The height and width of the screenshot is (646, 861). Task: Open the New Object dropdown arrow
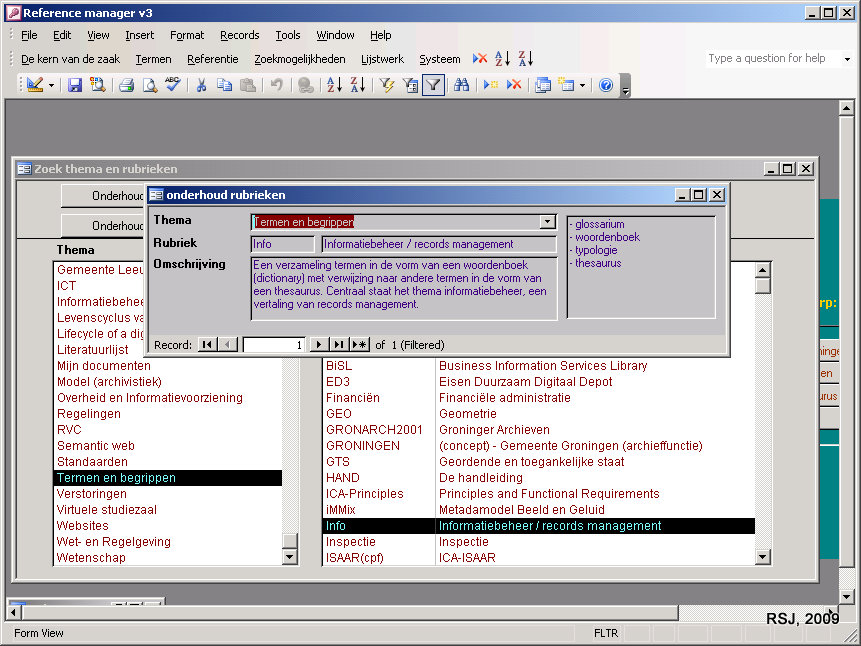582,85
